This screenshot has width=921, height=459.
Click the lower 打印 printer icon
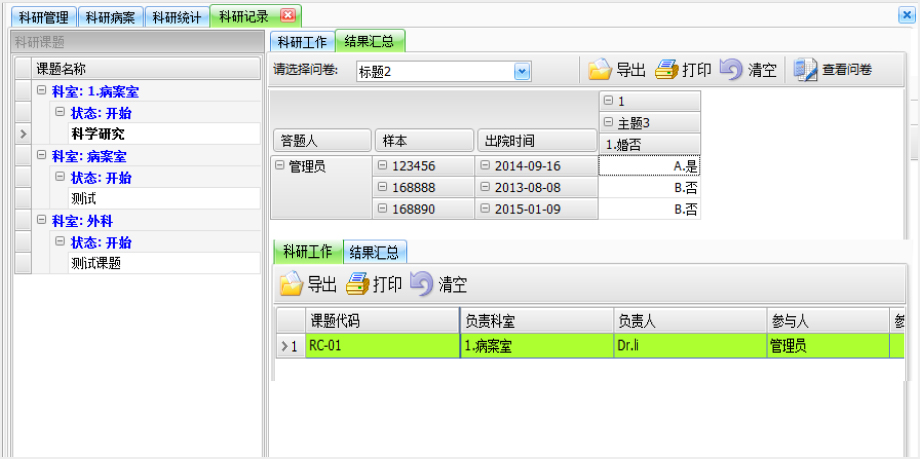(358, 284)
